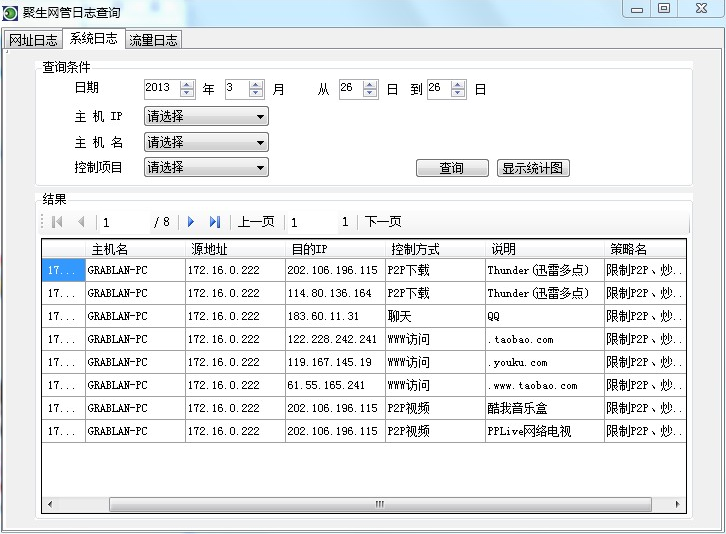Click the previous record arrow icon
726x534 pixels.
click(x=81, y=222)
